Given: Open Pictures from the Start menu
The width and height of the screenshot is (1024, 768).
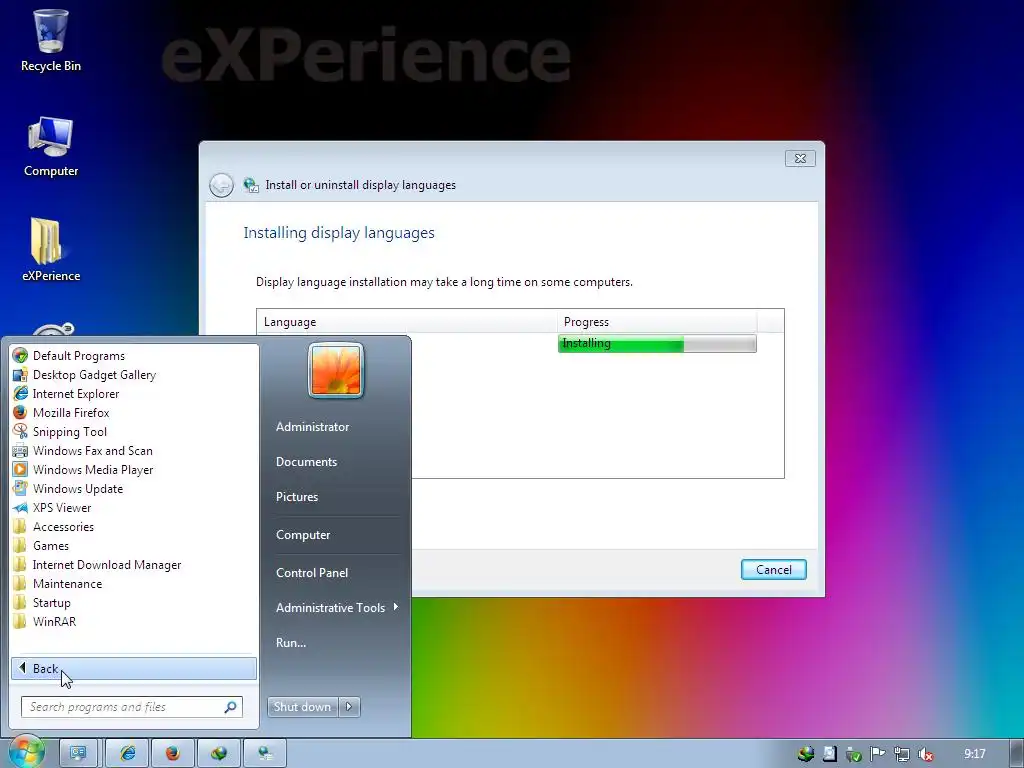Looking at the screenshot, I should coord(297,497).
